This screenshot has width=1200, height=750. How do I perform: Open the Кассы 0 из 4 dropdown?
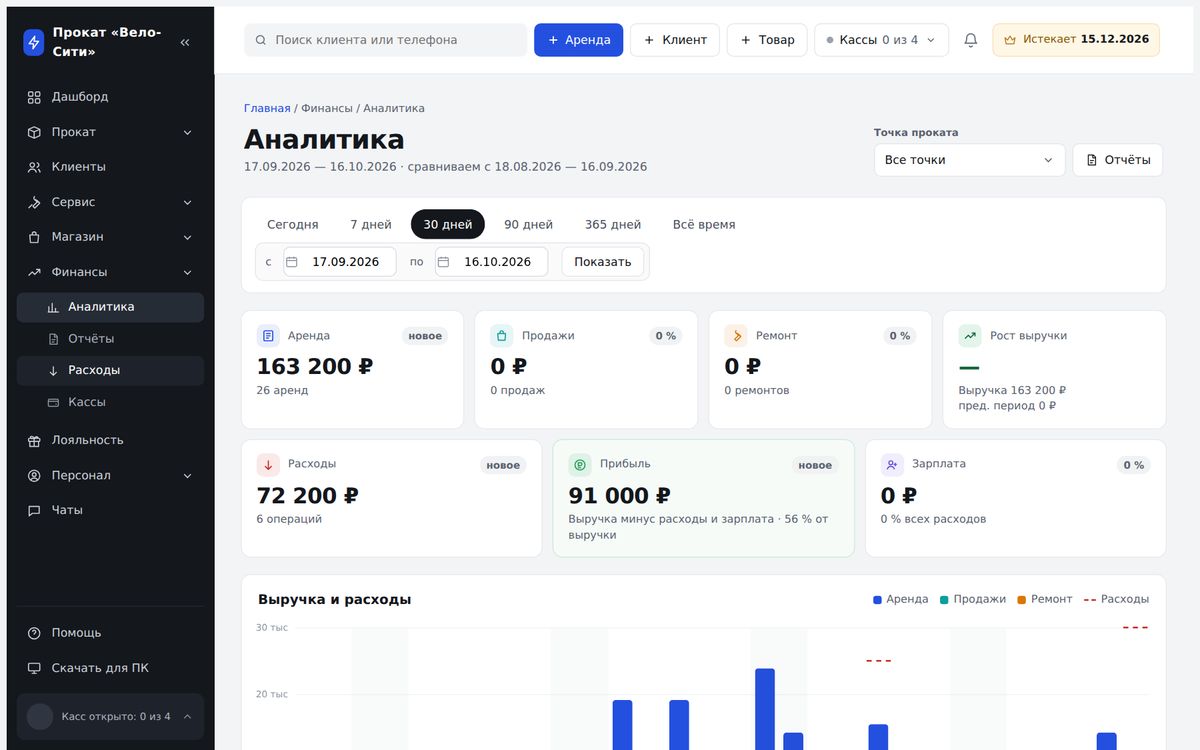(881, 40)
